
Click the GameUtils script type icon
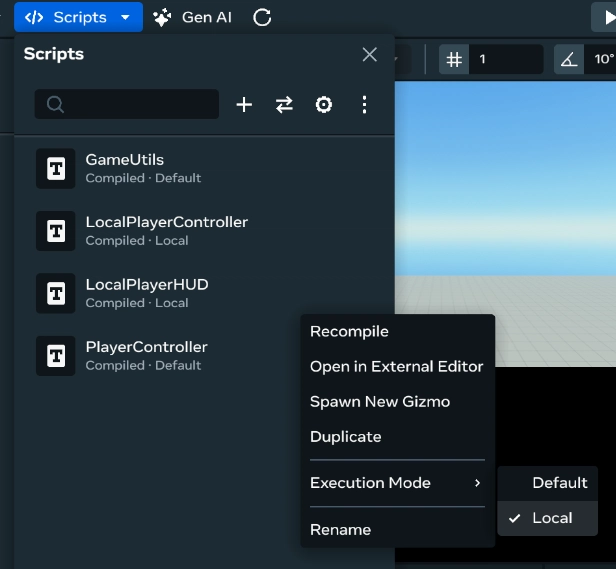click(x=56, y=168)
